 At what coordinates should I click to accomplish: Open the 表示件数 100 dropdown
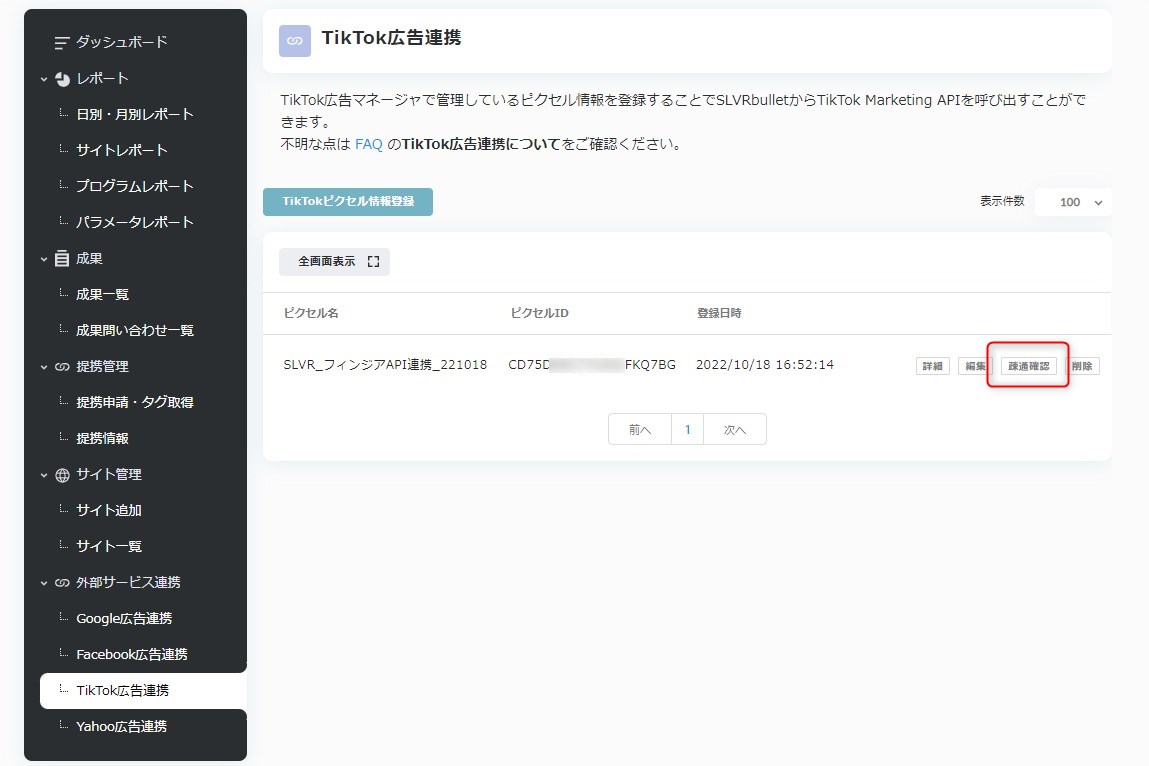1073,202
